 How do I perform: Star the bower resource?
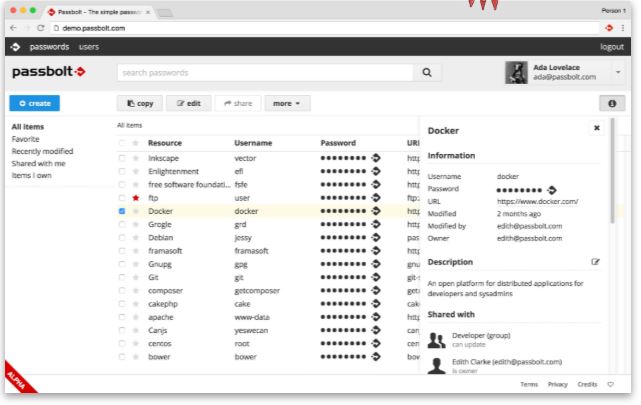pos(136,357)
